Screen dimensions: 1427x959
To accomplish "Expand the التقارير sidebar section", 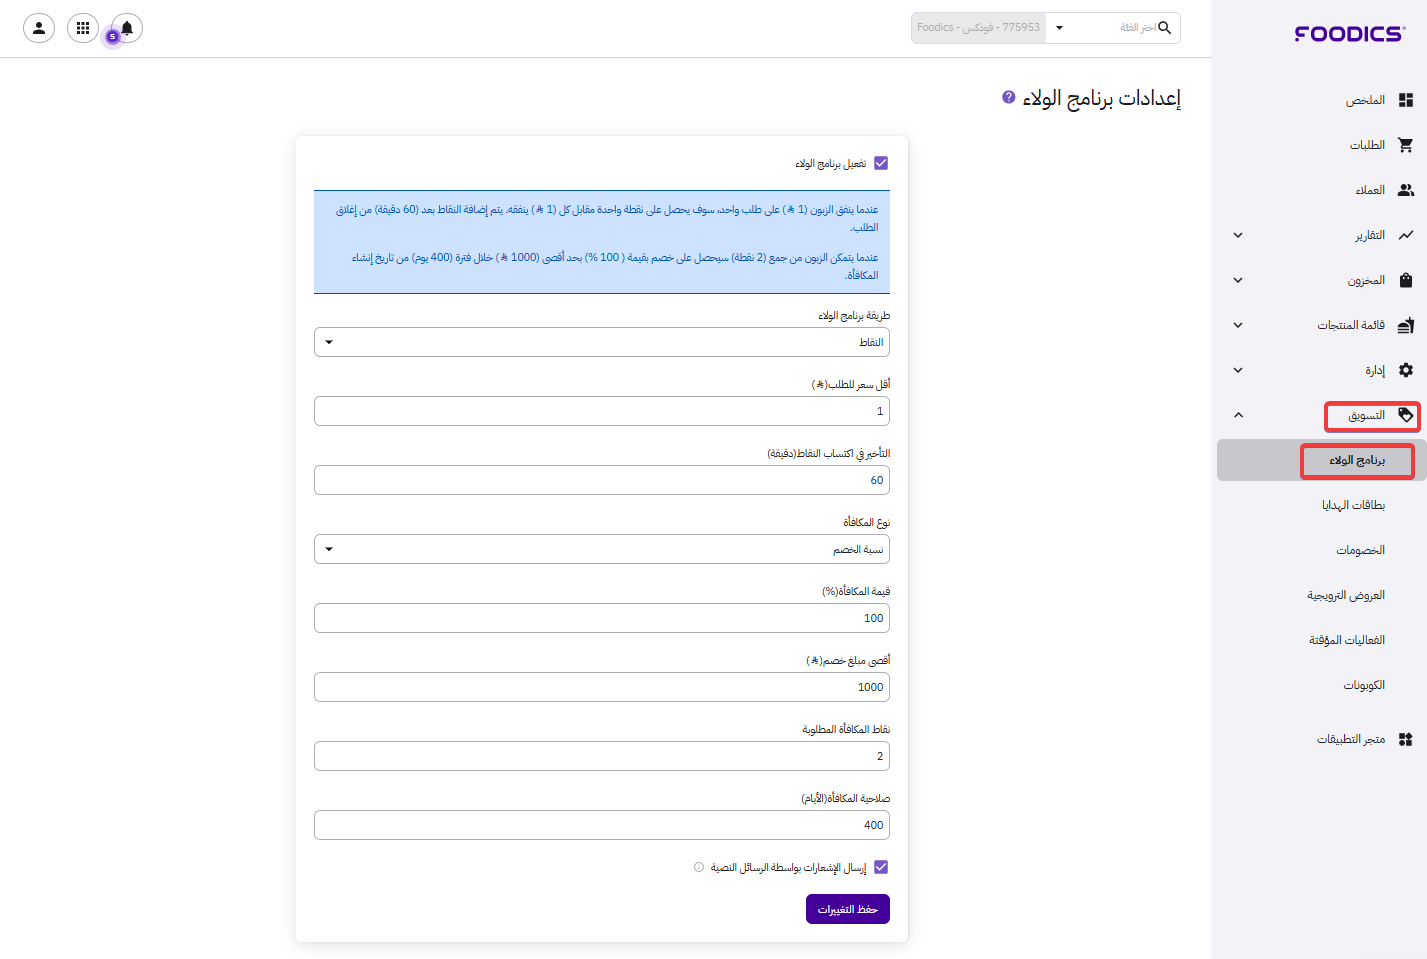I will click(x=1238, y=235).
